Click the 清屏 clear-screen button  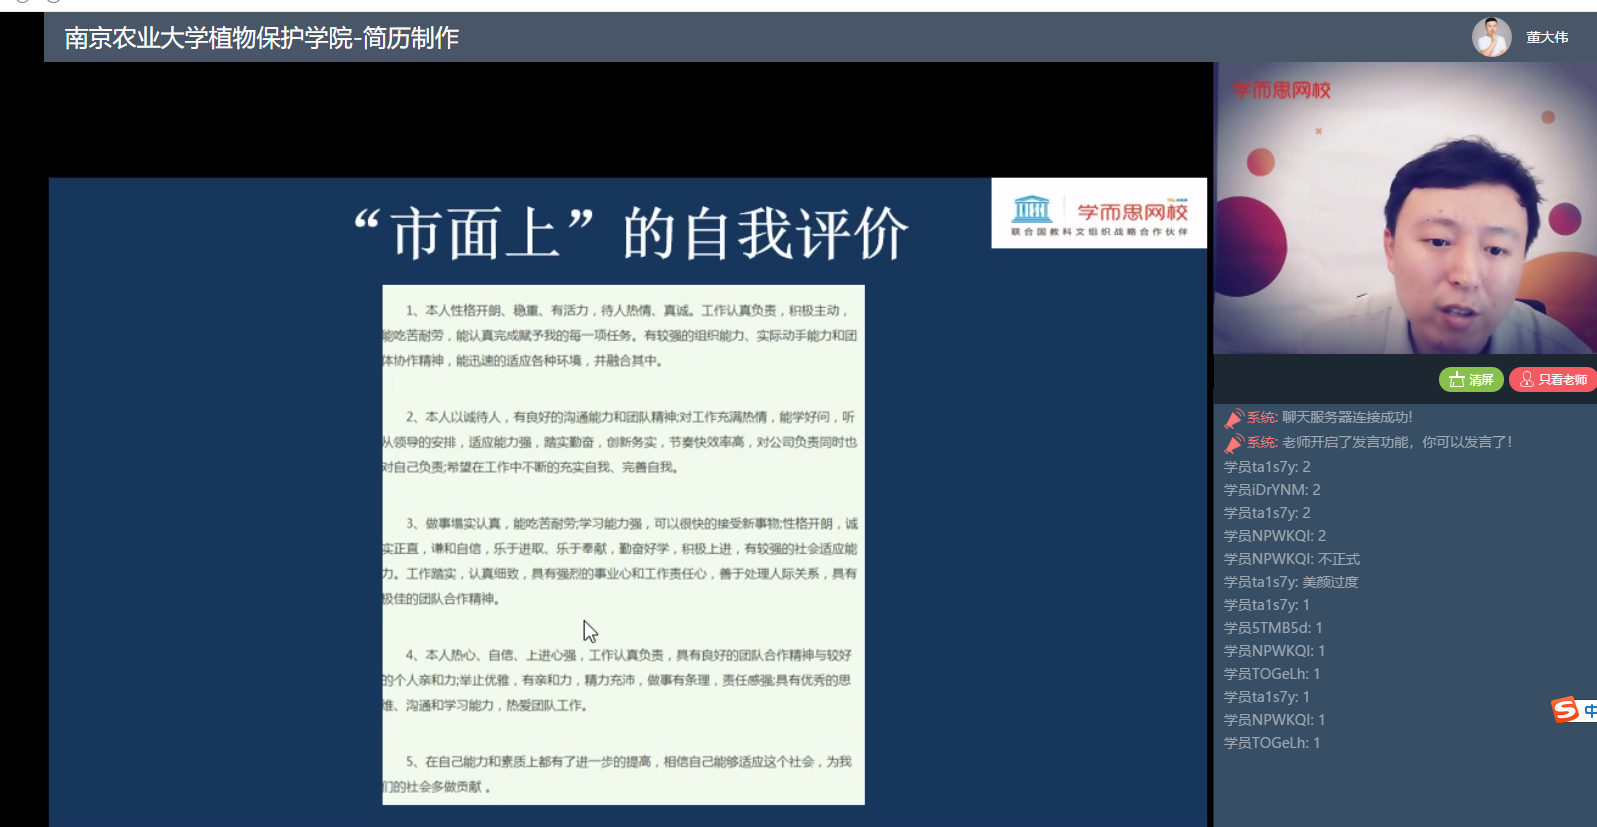click(1470, 380)
